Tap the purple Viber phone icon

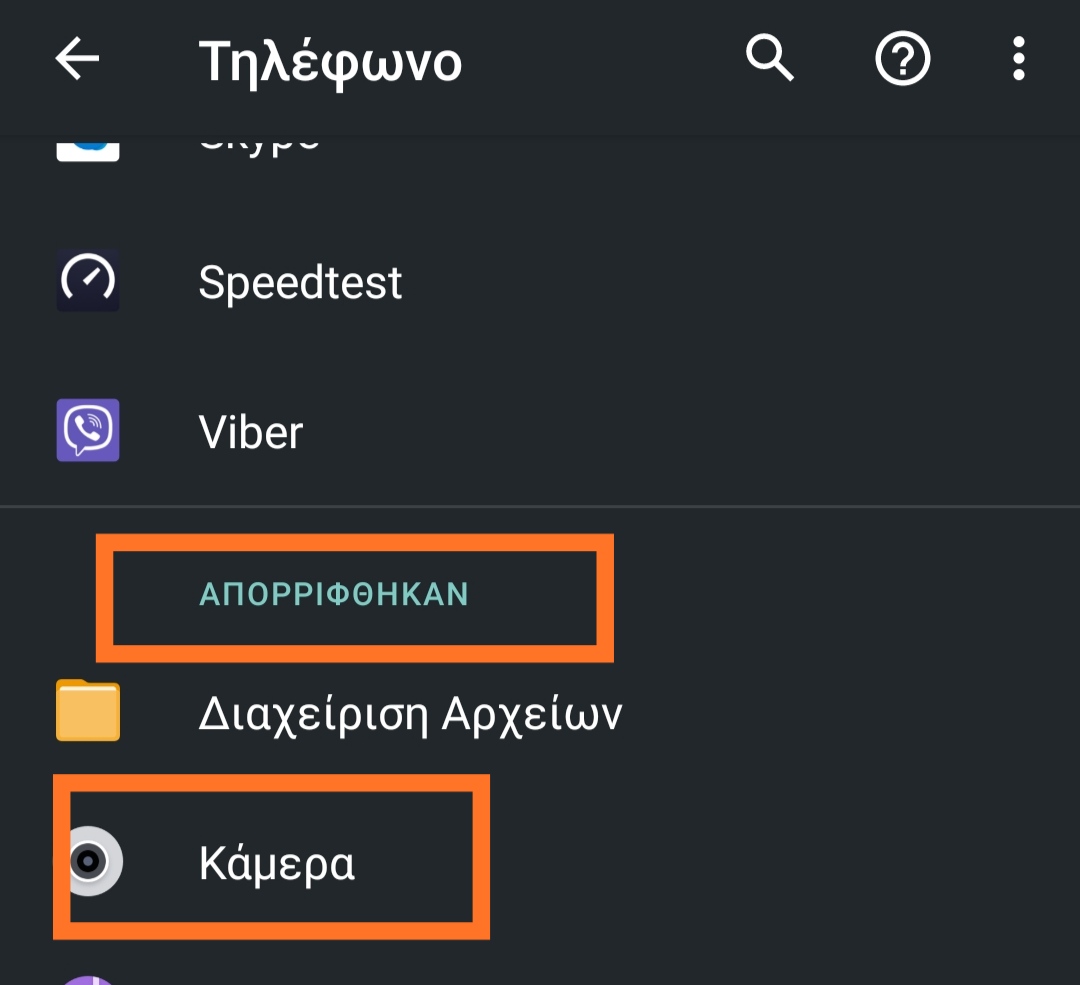tap(88, 431)
